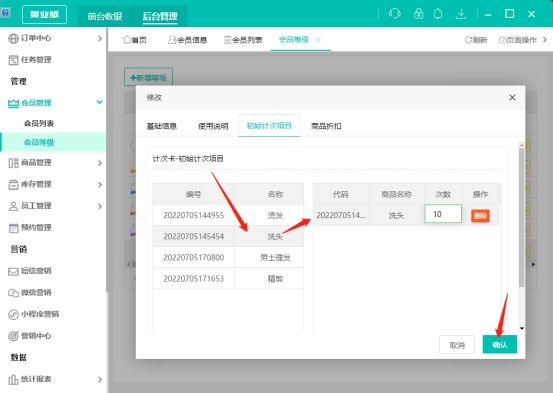Screen dimensions: 553x393
Task: Collapse the 会员管理 menu chevron
Action: pos(99,102)
